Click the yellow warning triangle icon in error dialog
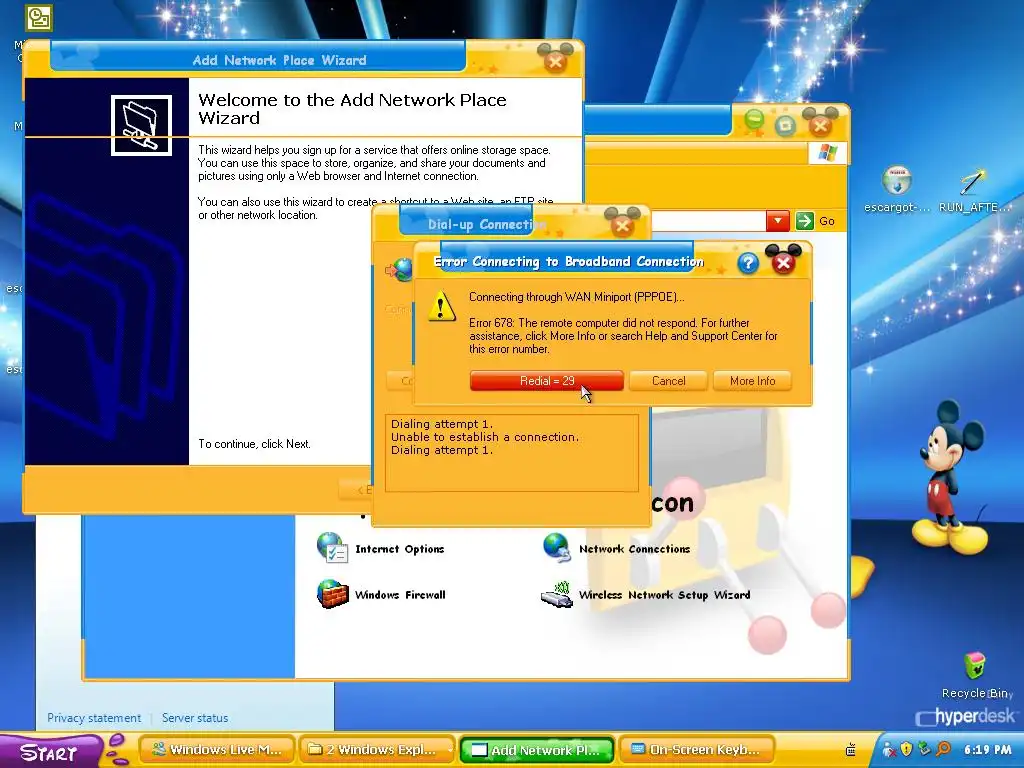Image resolution: width=1024 pixels, height=768 pixels. coord(441,307)
